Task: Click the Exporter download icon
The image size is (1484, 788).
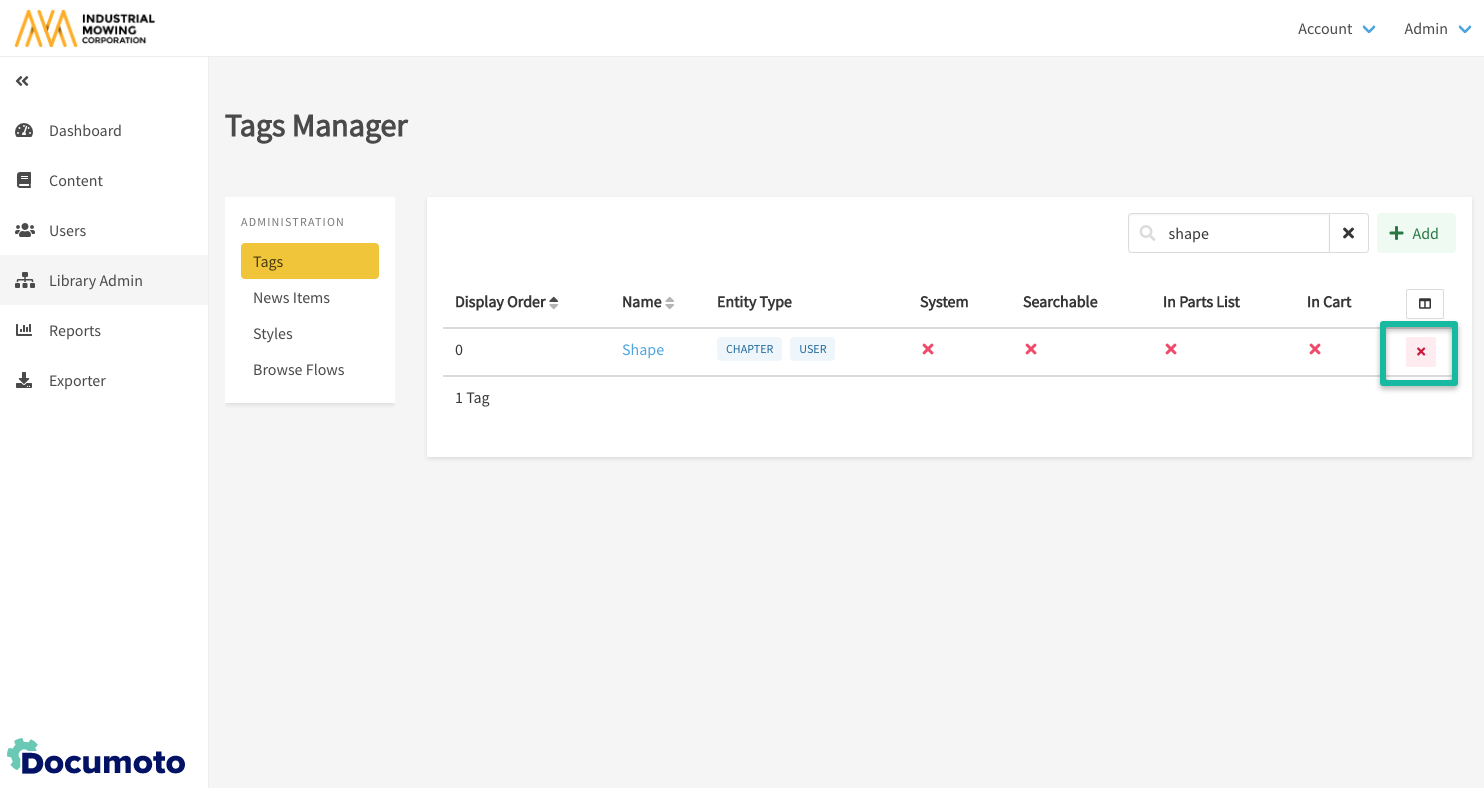Action: [25, 381]
